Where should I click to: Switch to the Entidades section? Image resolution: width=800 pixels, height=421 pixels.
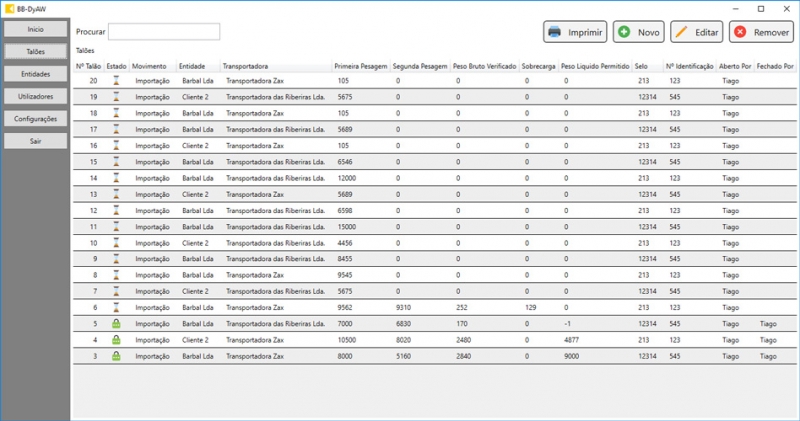[35, 74]
